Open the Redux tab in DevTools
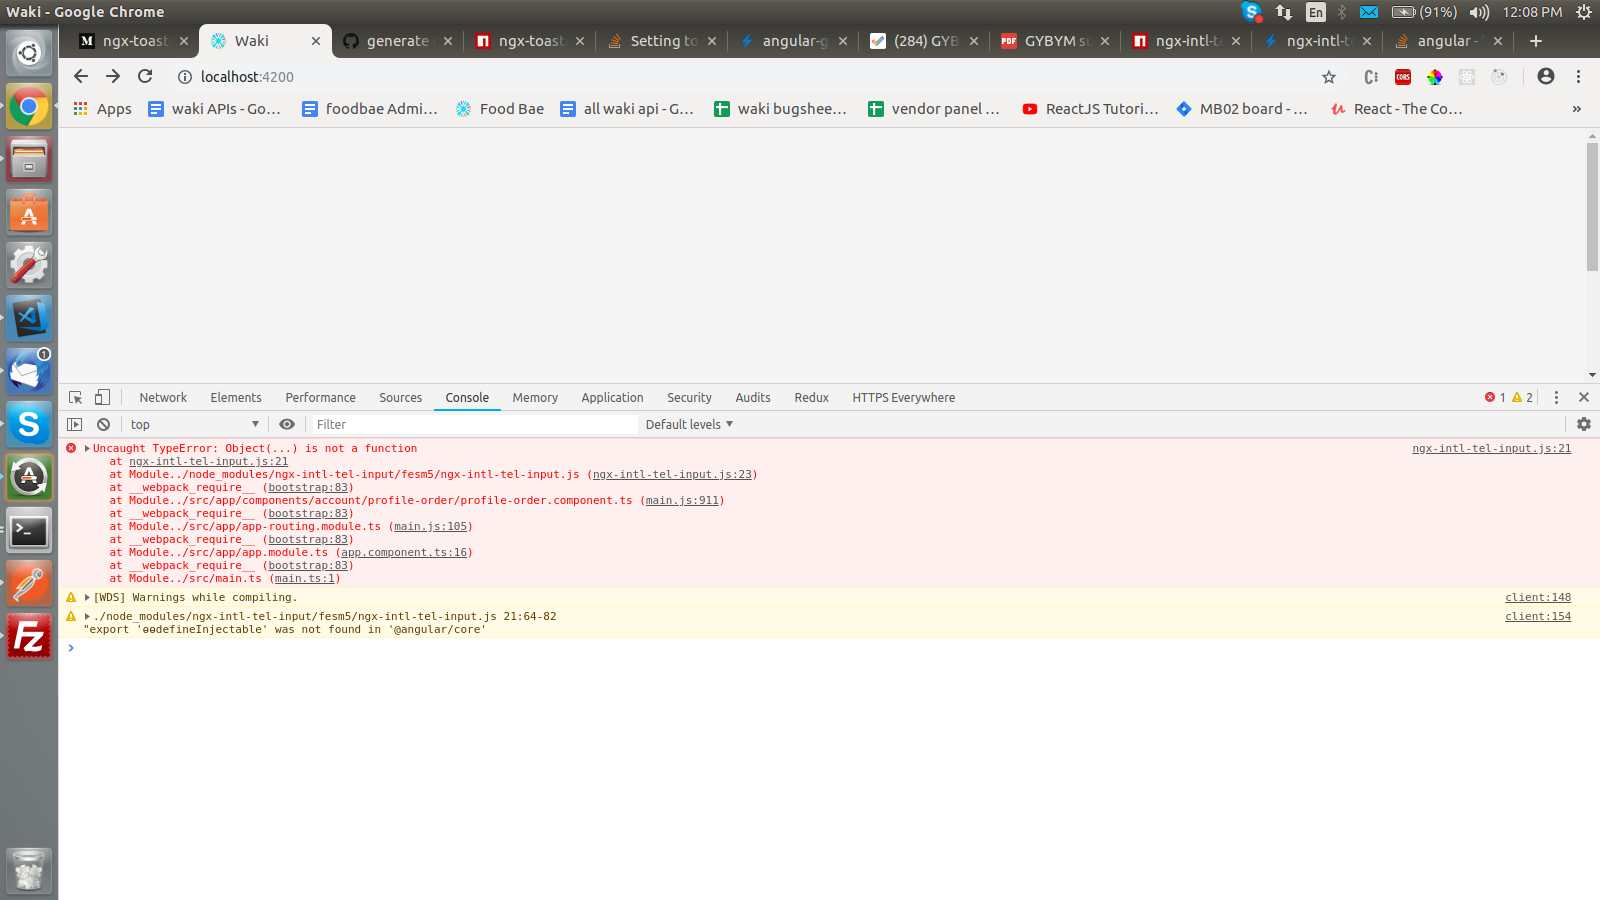 pos(811,397)
